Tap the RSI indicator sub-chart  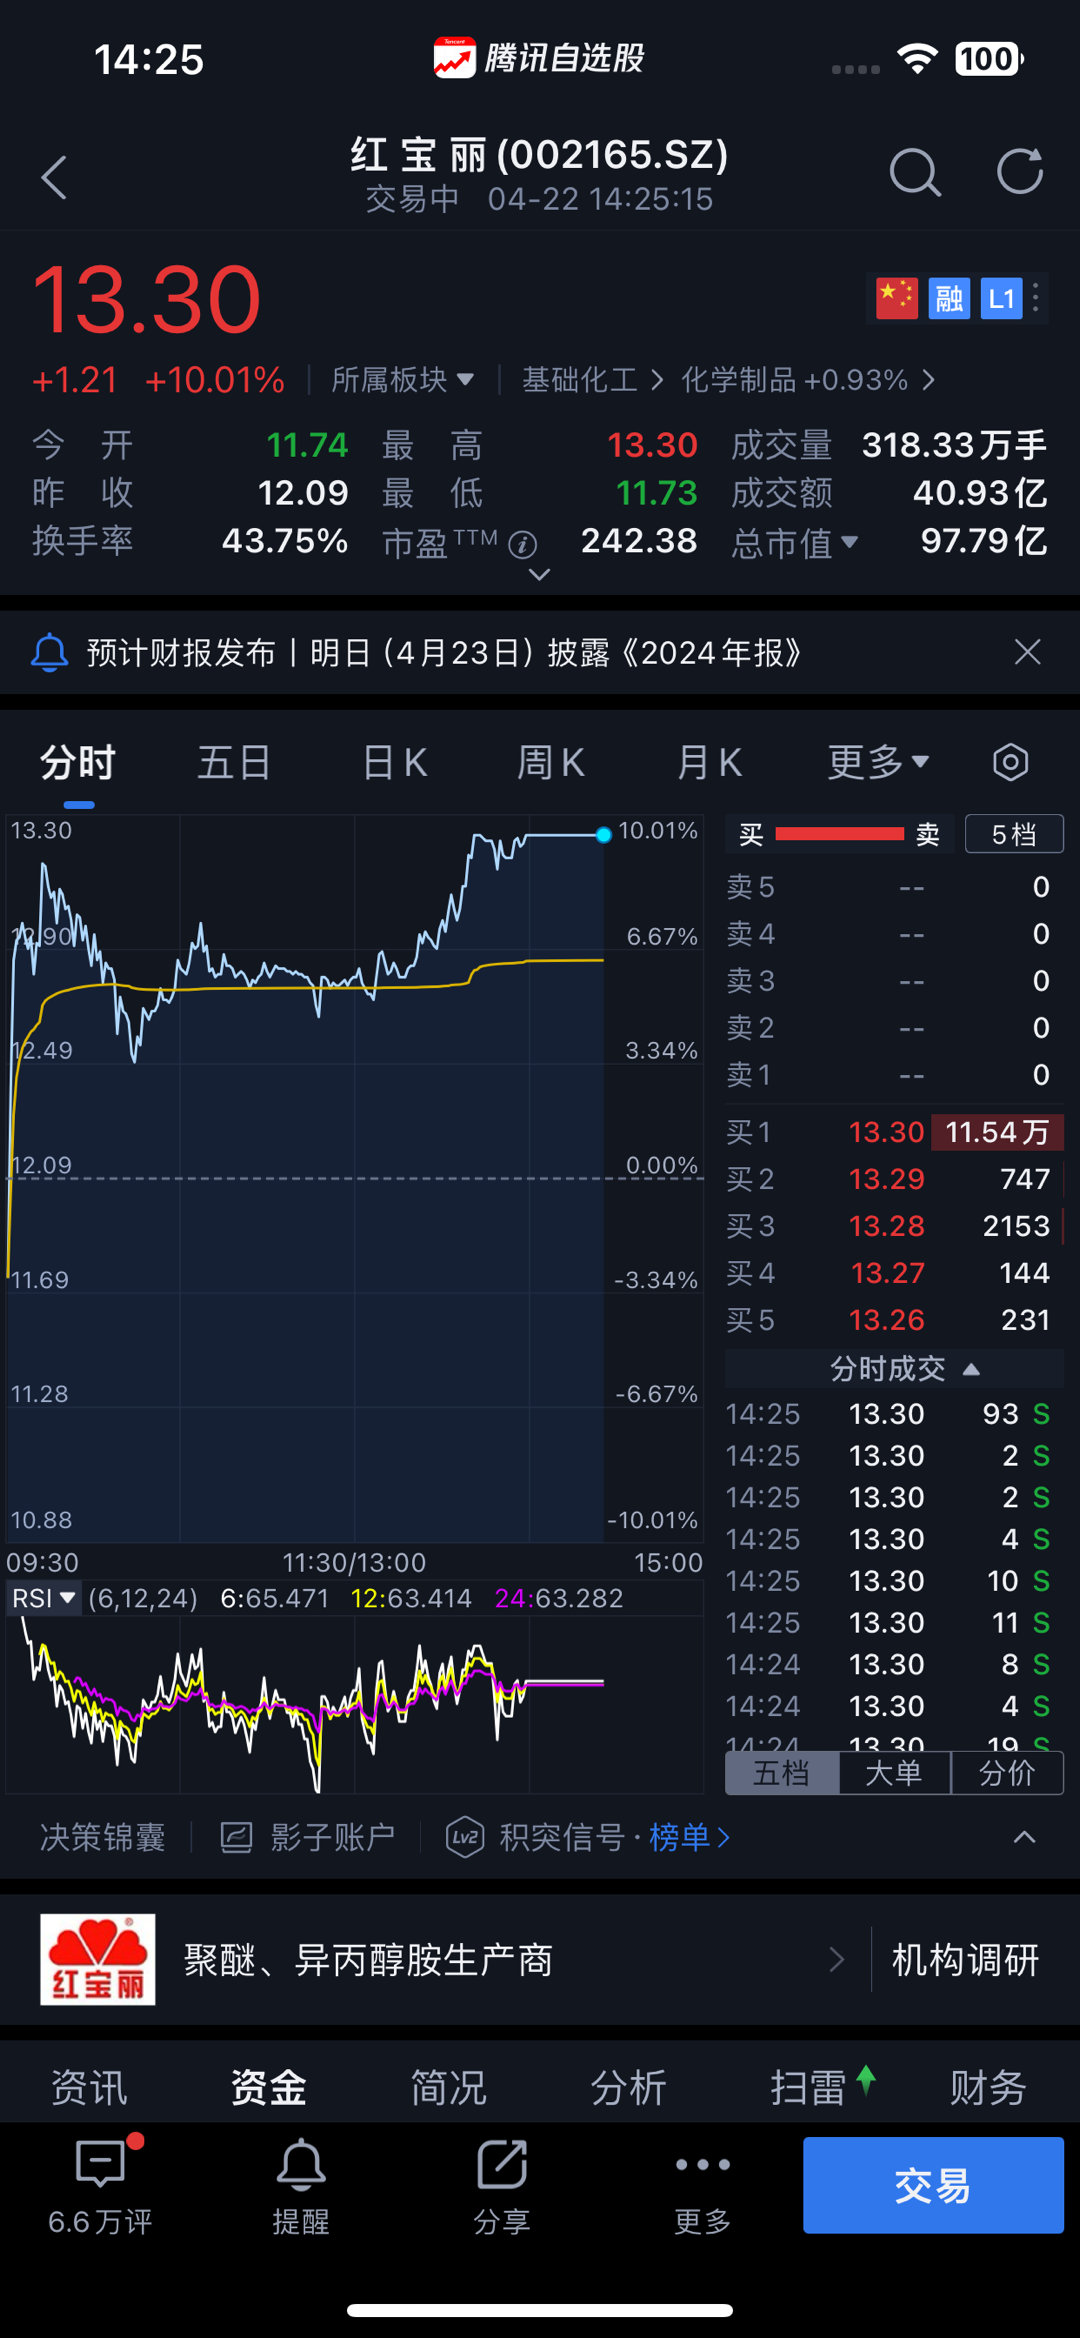355,1703
